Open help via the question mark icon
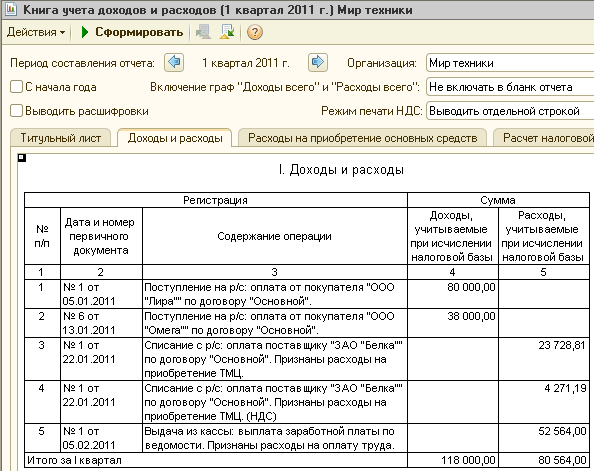The height and width of the screenshot is (471, 594). tap(255, 32)
